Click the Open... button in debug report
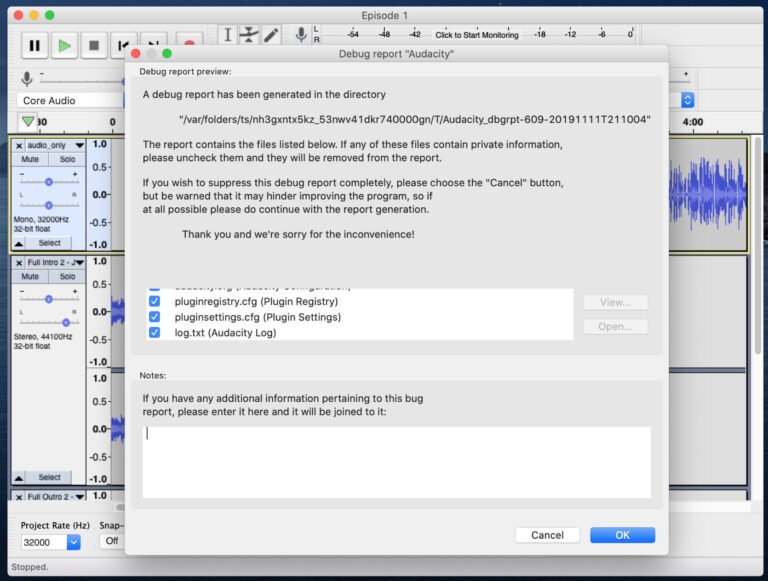The image size is (768, 581). point(615,326)
